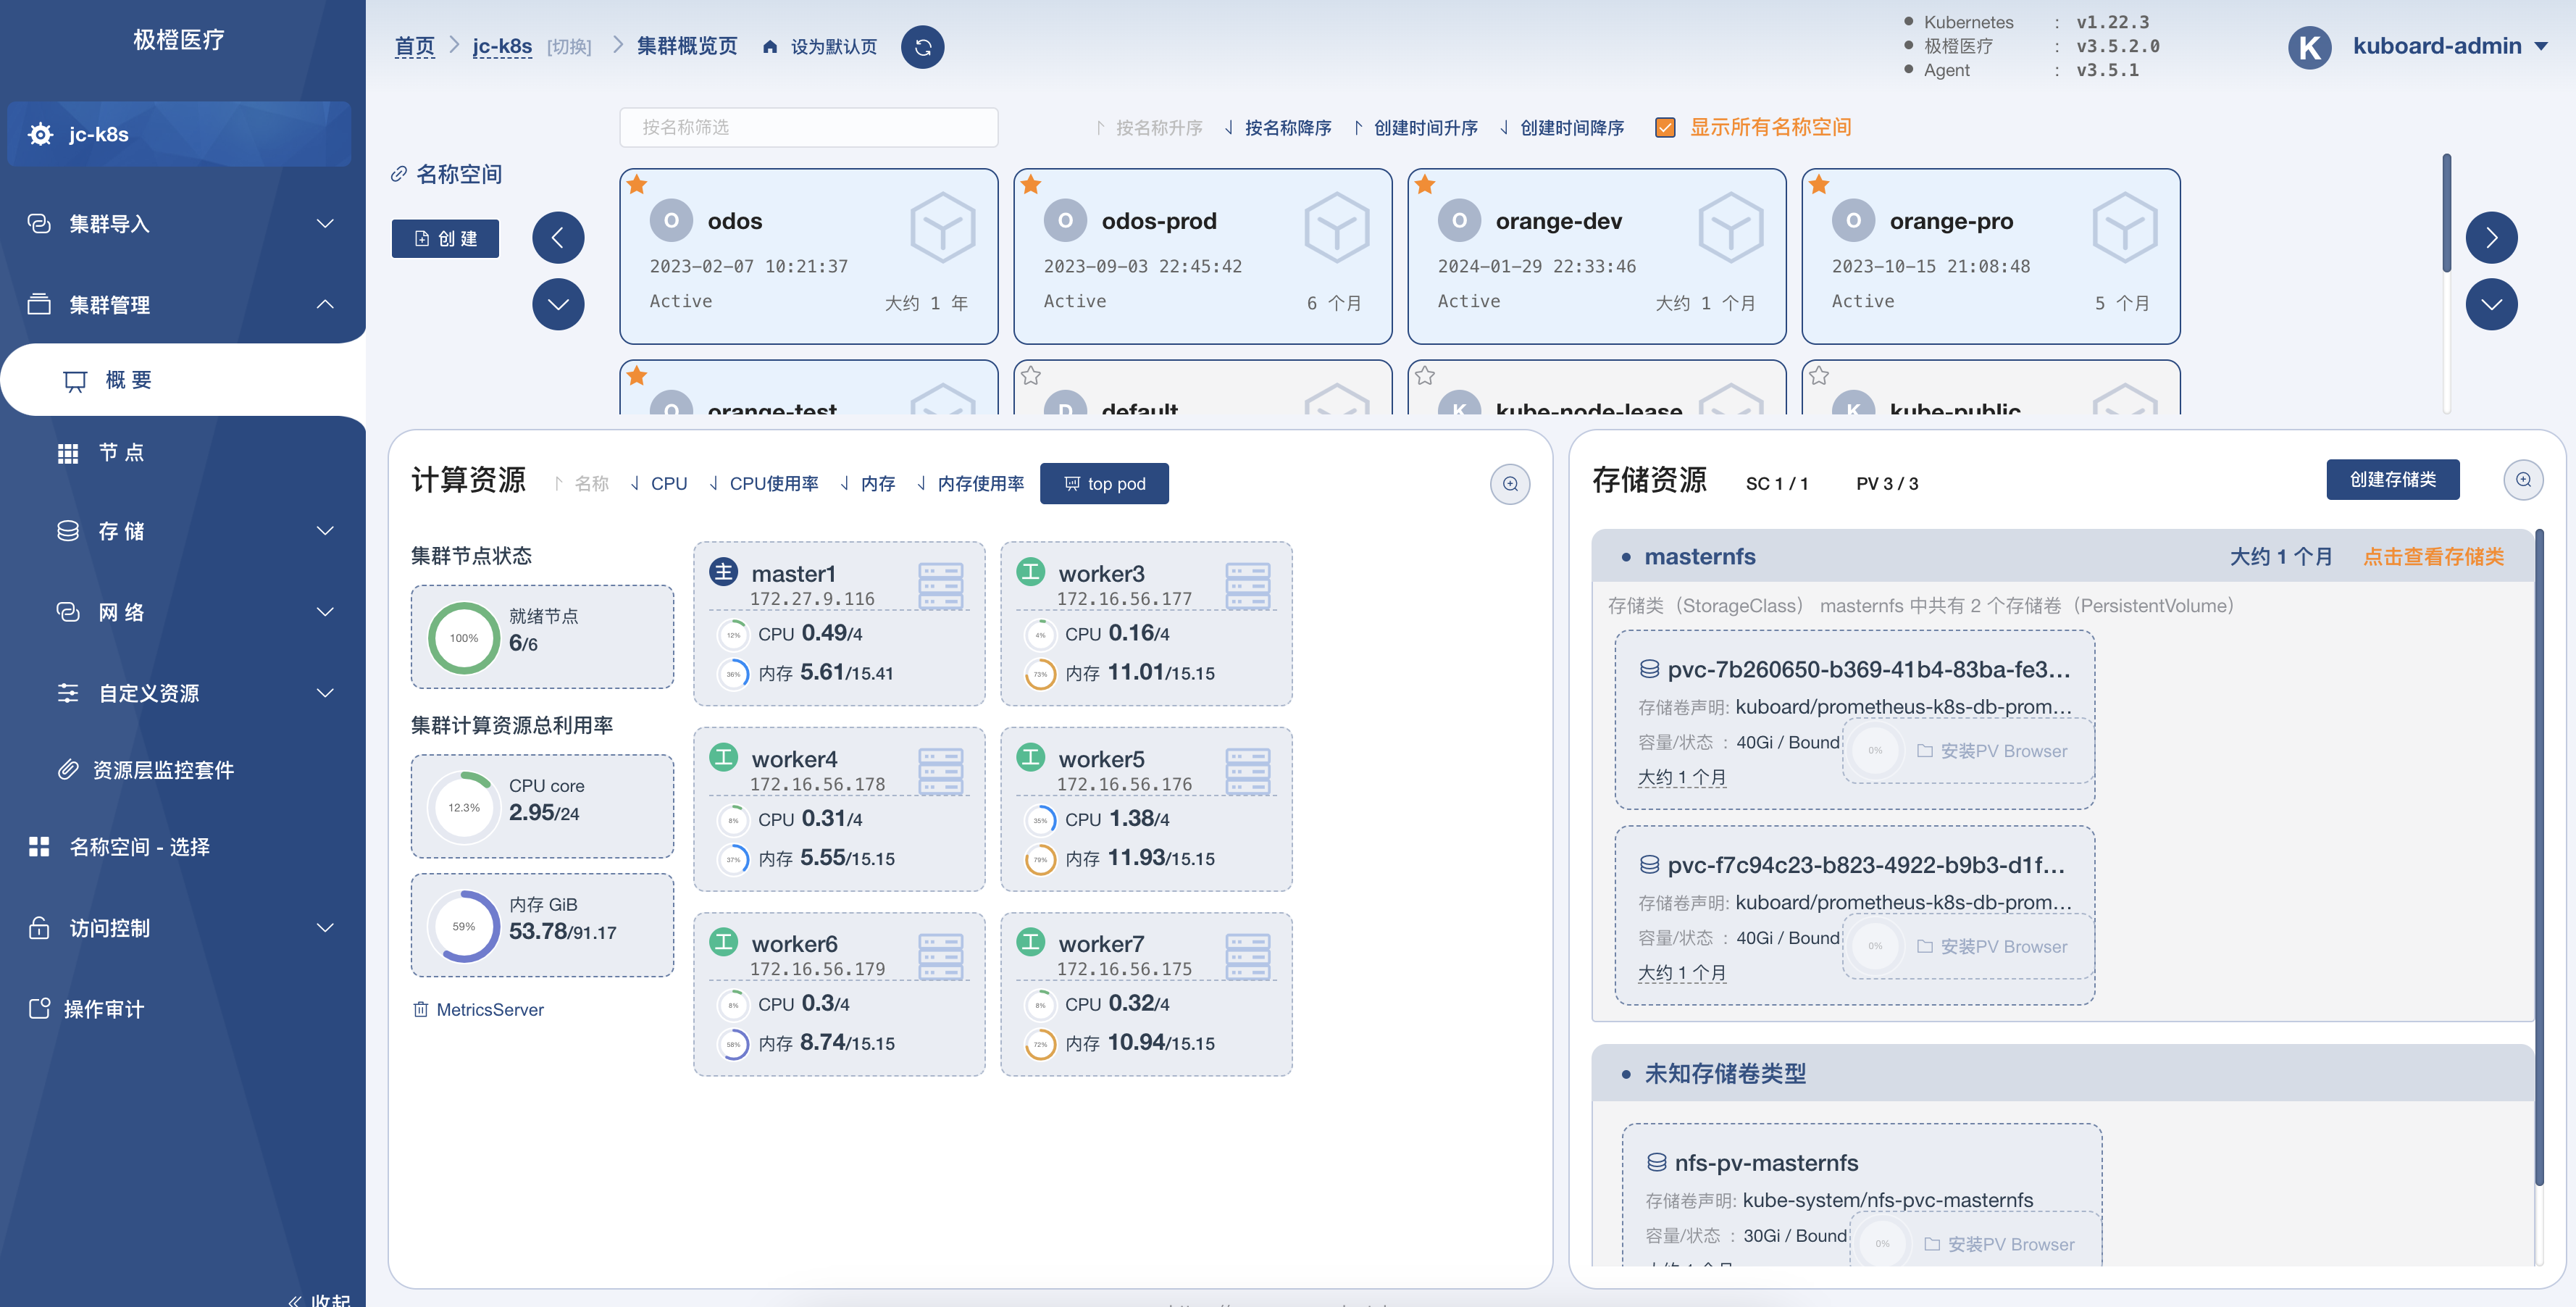Screen dimensions: 2576x1307
Task: Click the trash icon beside MetricsServer
Action: 421,1009
